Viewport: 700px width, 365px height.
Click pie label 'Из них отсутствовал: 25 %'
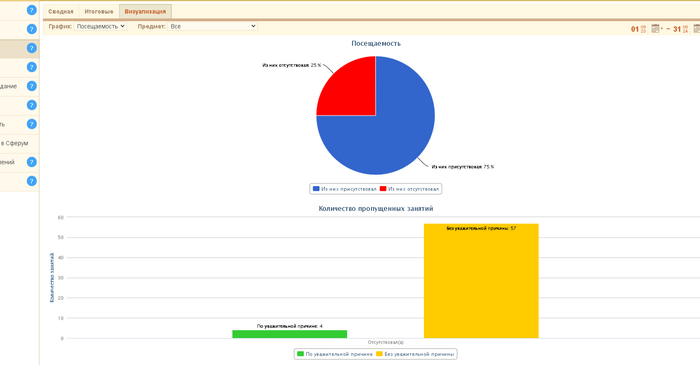tap(292, 65)
